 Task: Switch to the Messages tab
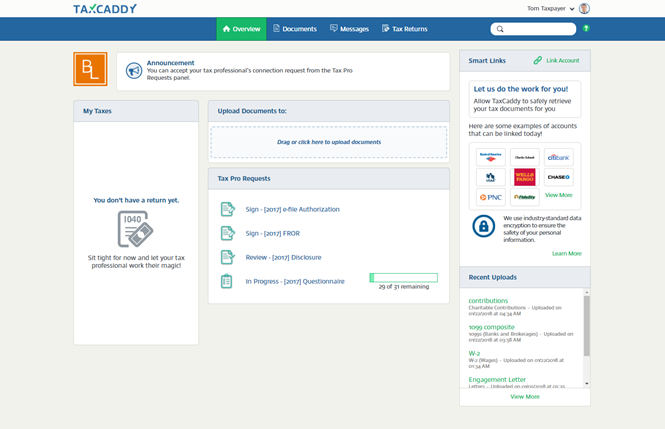[349, 29]
